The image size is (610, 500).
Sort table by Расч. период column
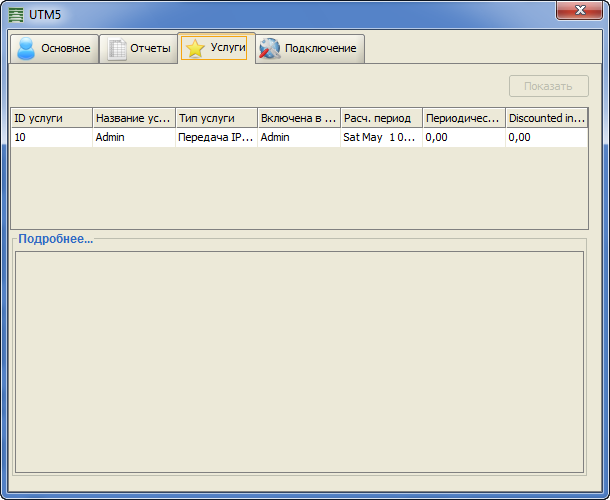(x=380, y=118)
